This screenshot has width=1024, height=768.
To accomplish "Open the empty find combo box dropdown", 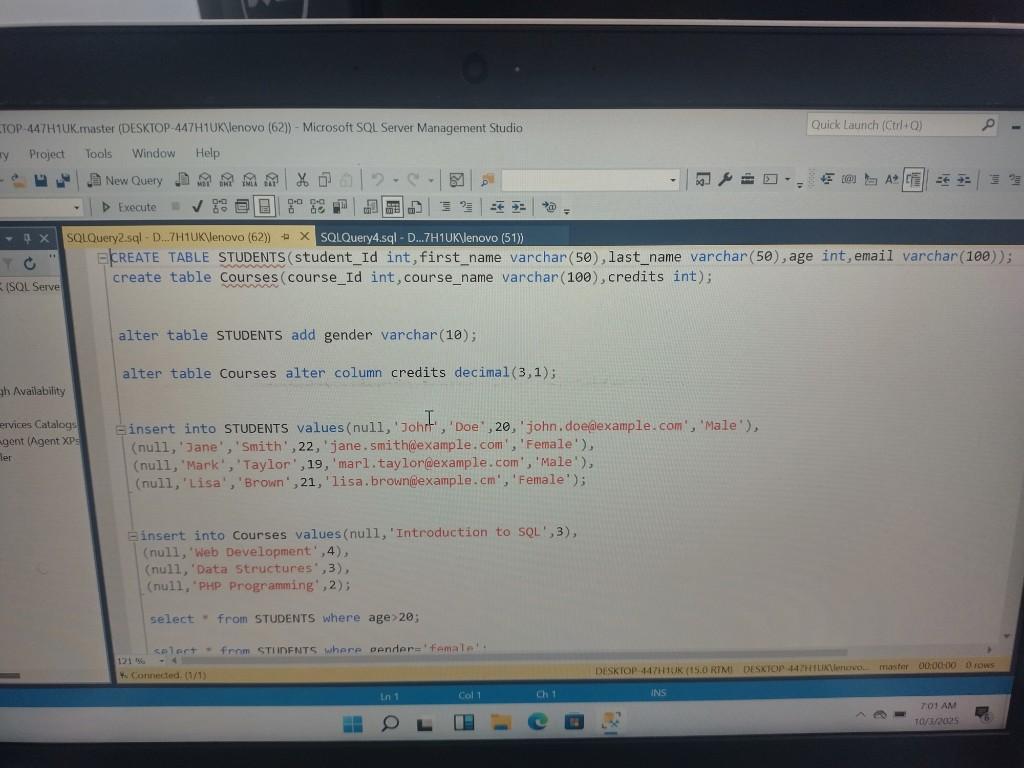I will click(673, 180).
